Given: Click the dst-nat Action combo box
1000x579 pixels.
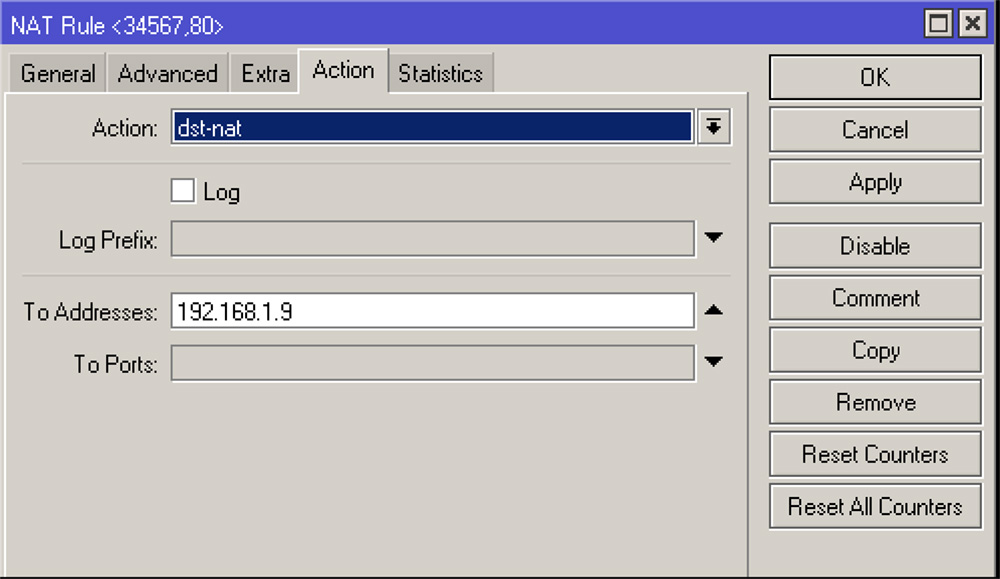Looking at the screenshot, I should [x=431, y=128].
